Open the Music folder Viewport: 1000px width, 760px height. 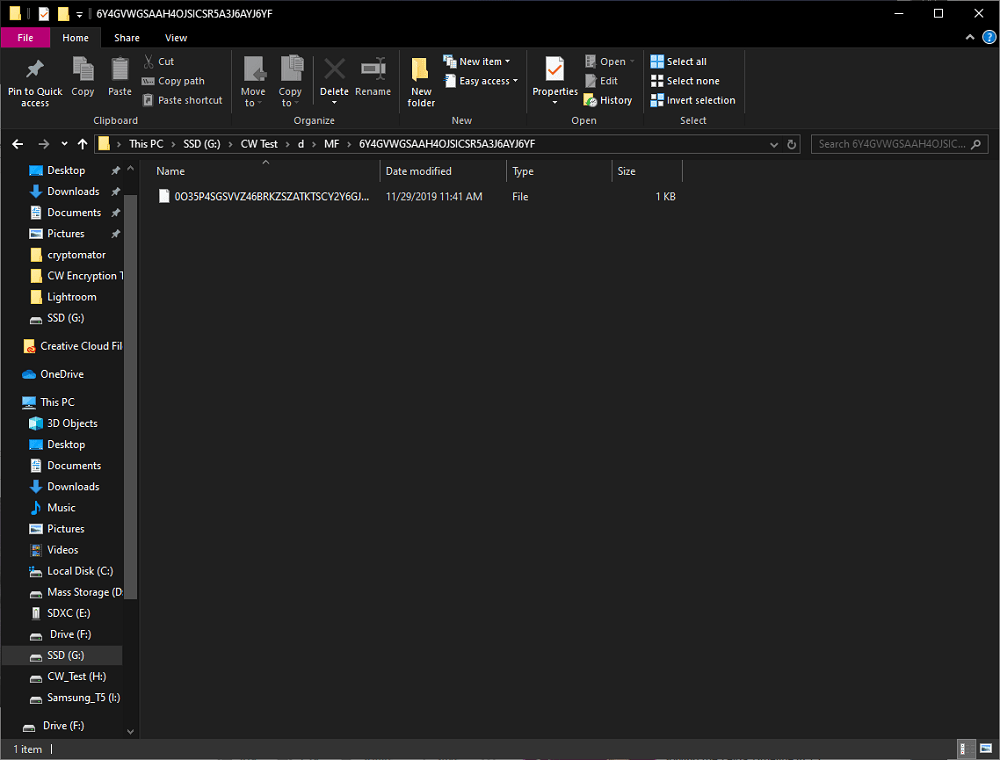61,508
